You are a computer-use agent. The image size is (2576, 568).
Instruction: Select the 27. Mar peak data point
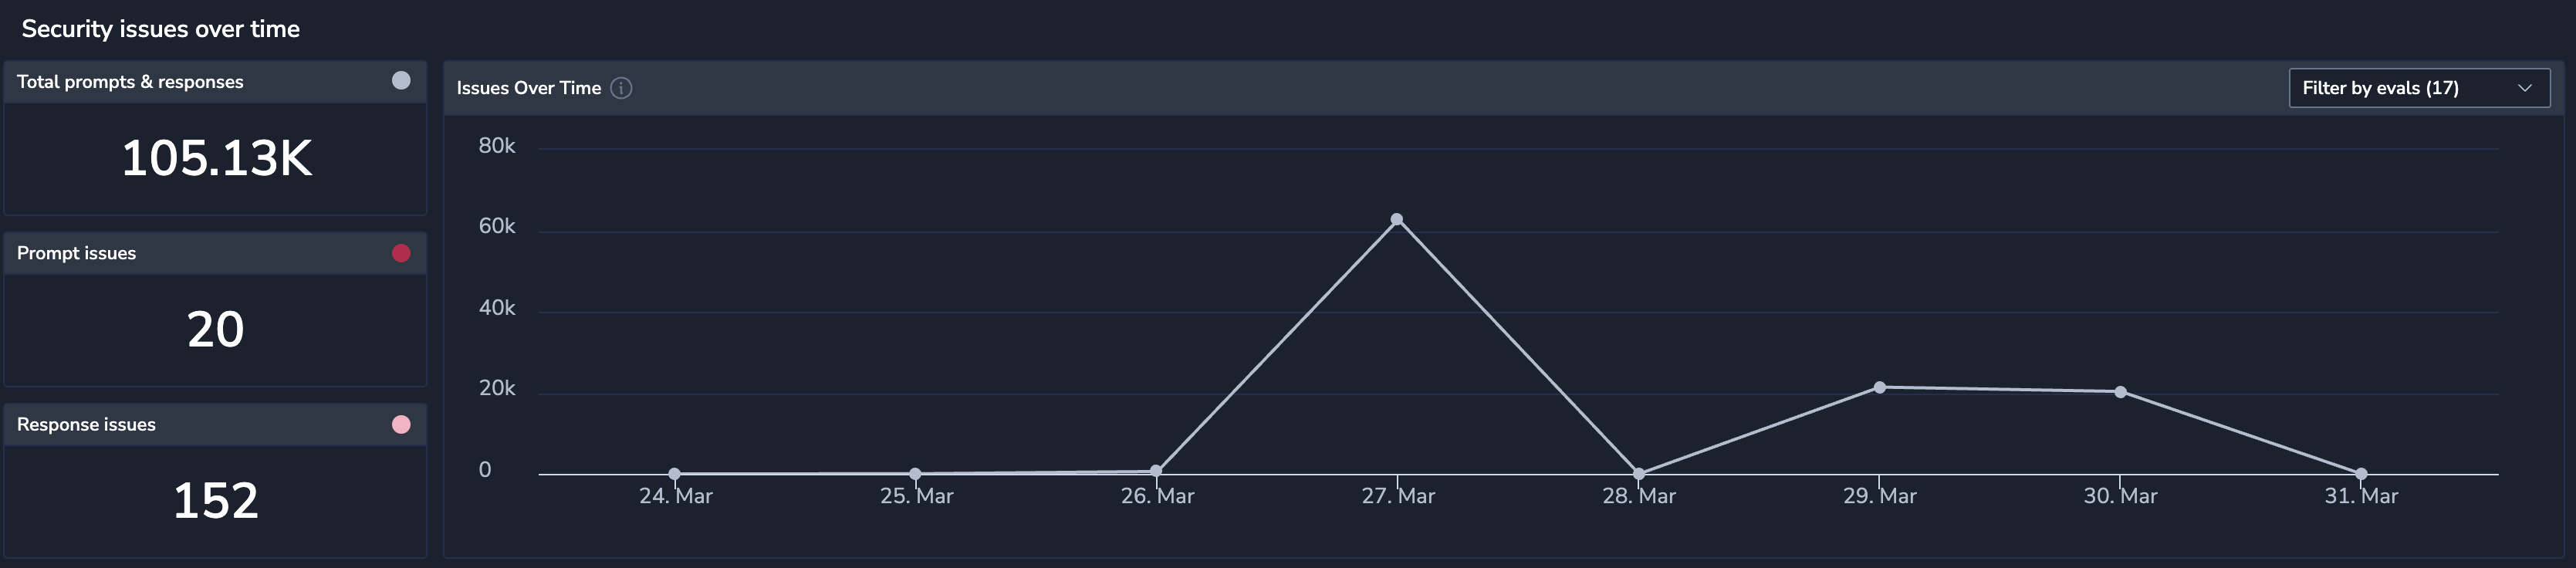1397,220
